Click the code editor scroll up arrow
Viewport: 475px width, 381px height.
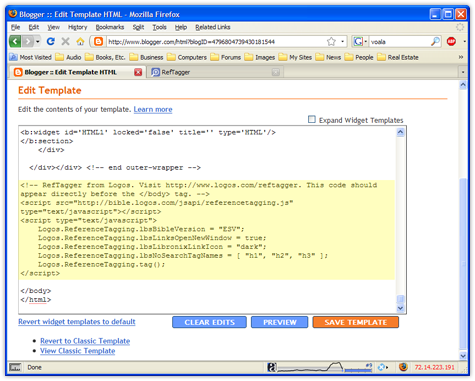pyautogui.click(x=400, y=132)
